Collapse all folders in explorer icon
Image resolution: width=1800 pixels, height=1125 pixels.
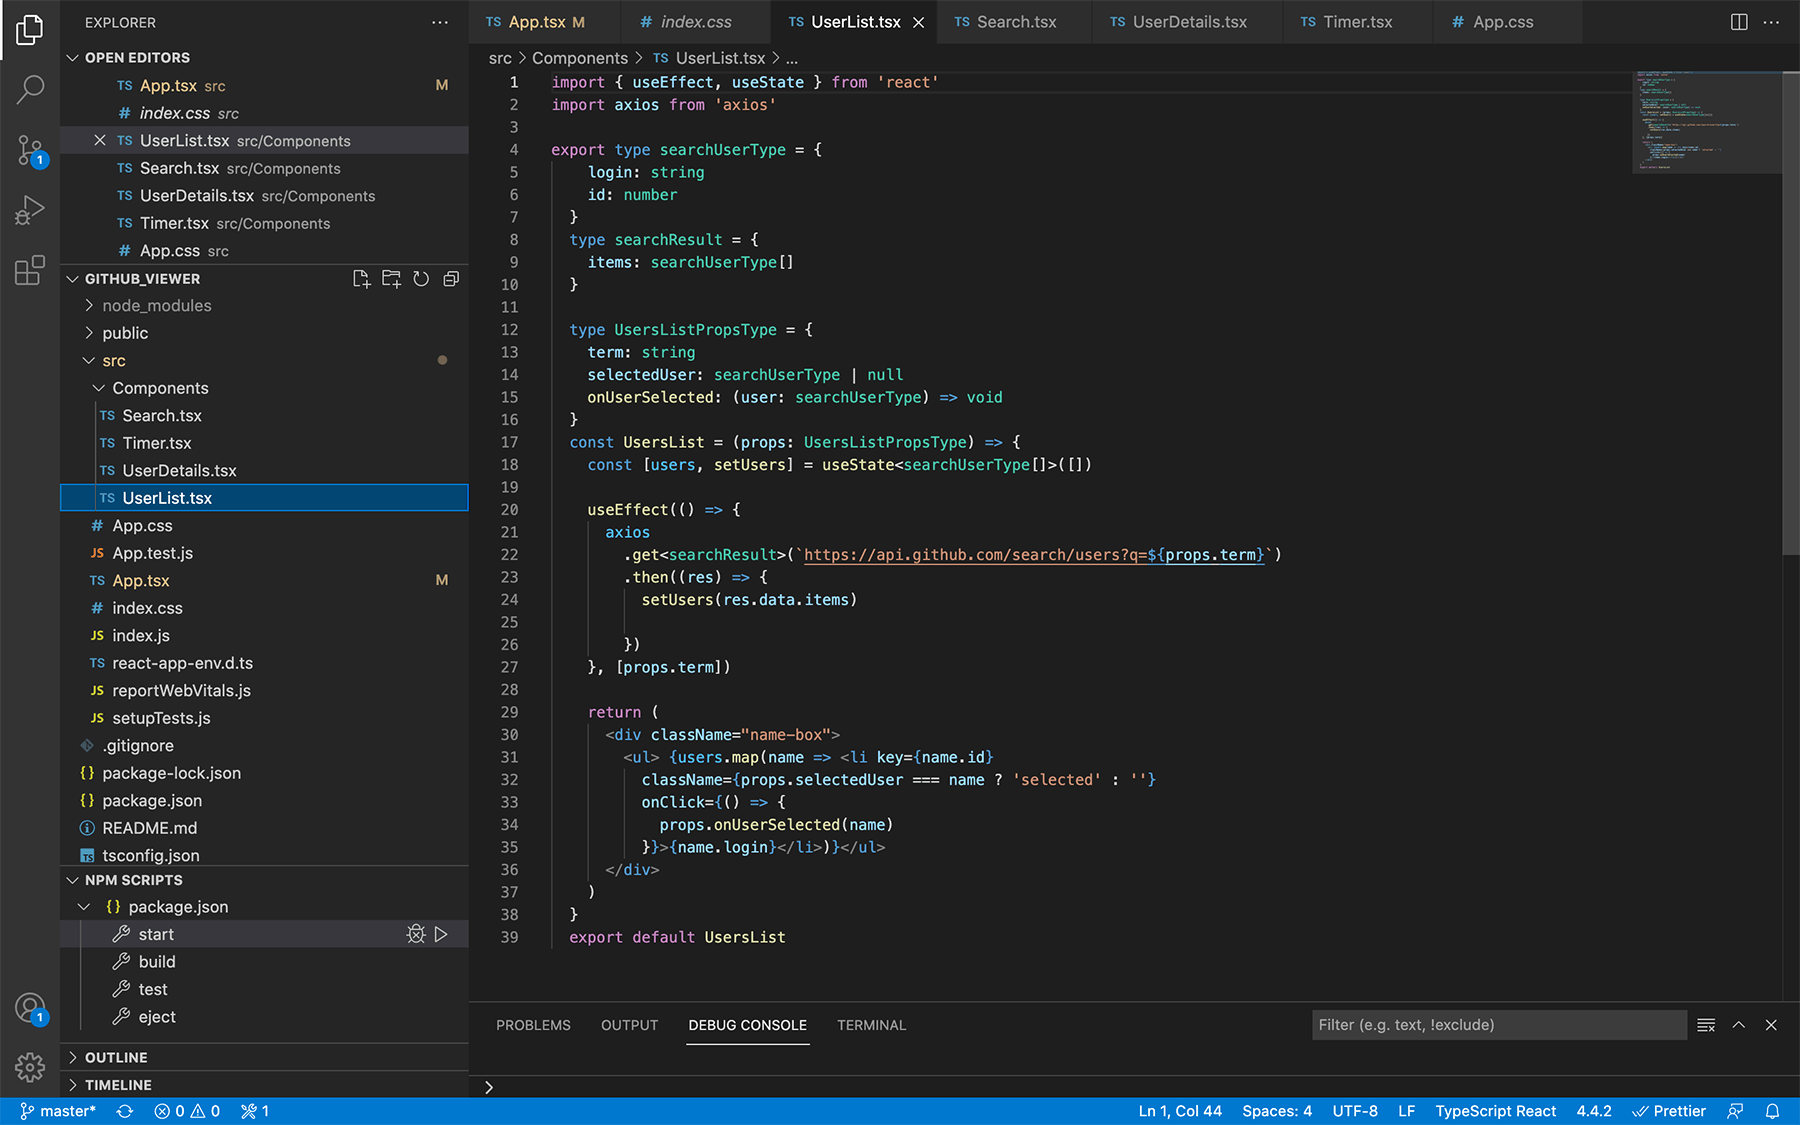point(451,279)
